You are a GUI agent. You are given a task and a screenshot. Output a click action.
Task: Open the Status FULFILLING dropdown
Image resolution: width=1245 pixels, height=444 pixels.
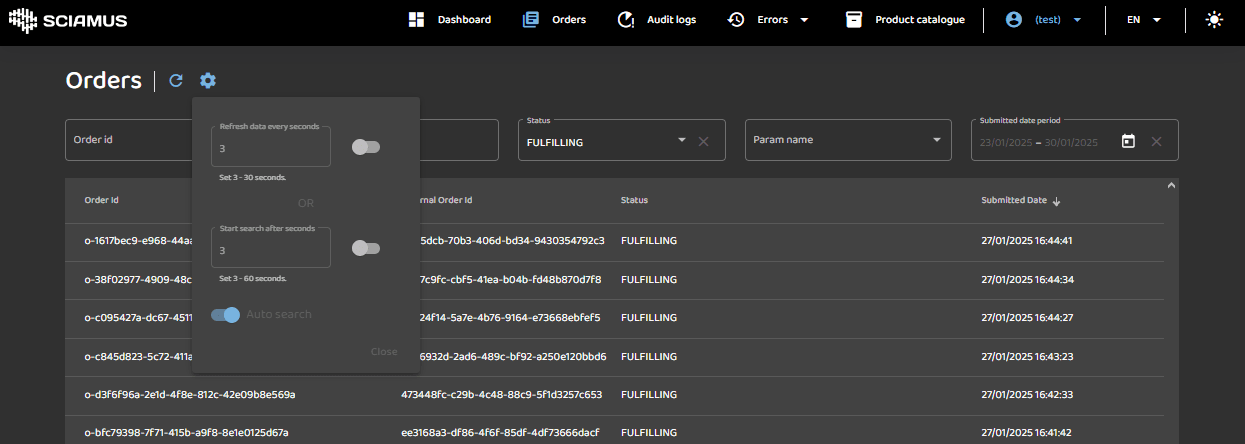pos(681,141)
